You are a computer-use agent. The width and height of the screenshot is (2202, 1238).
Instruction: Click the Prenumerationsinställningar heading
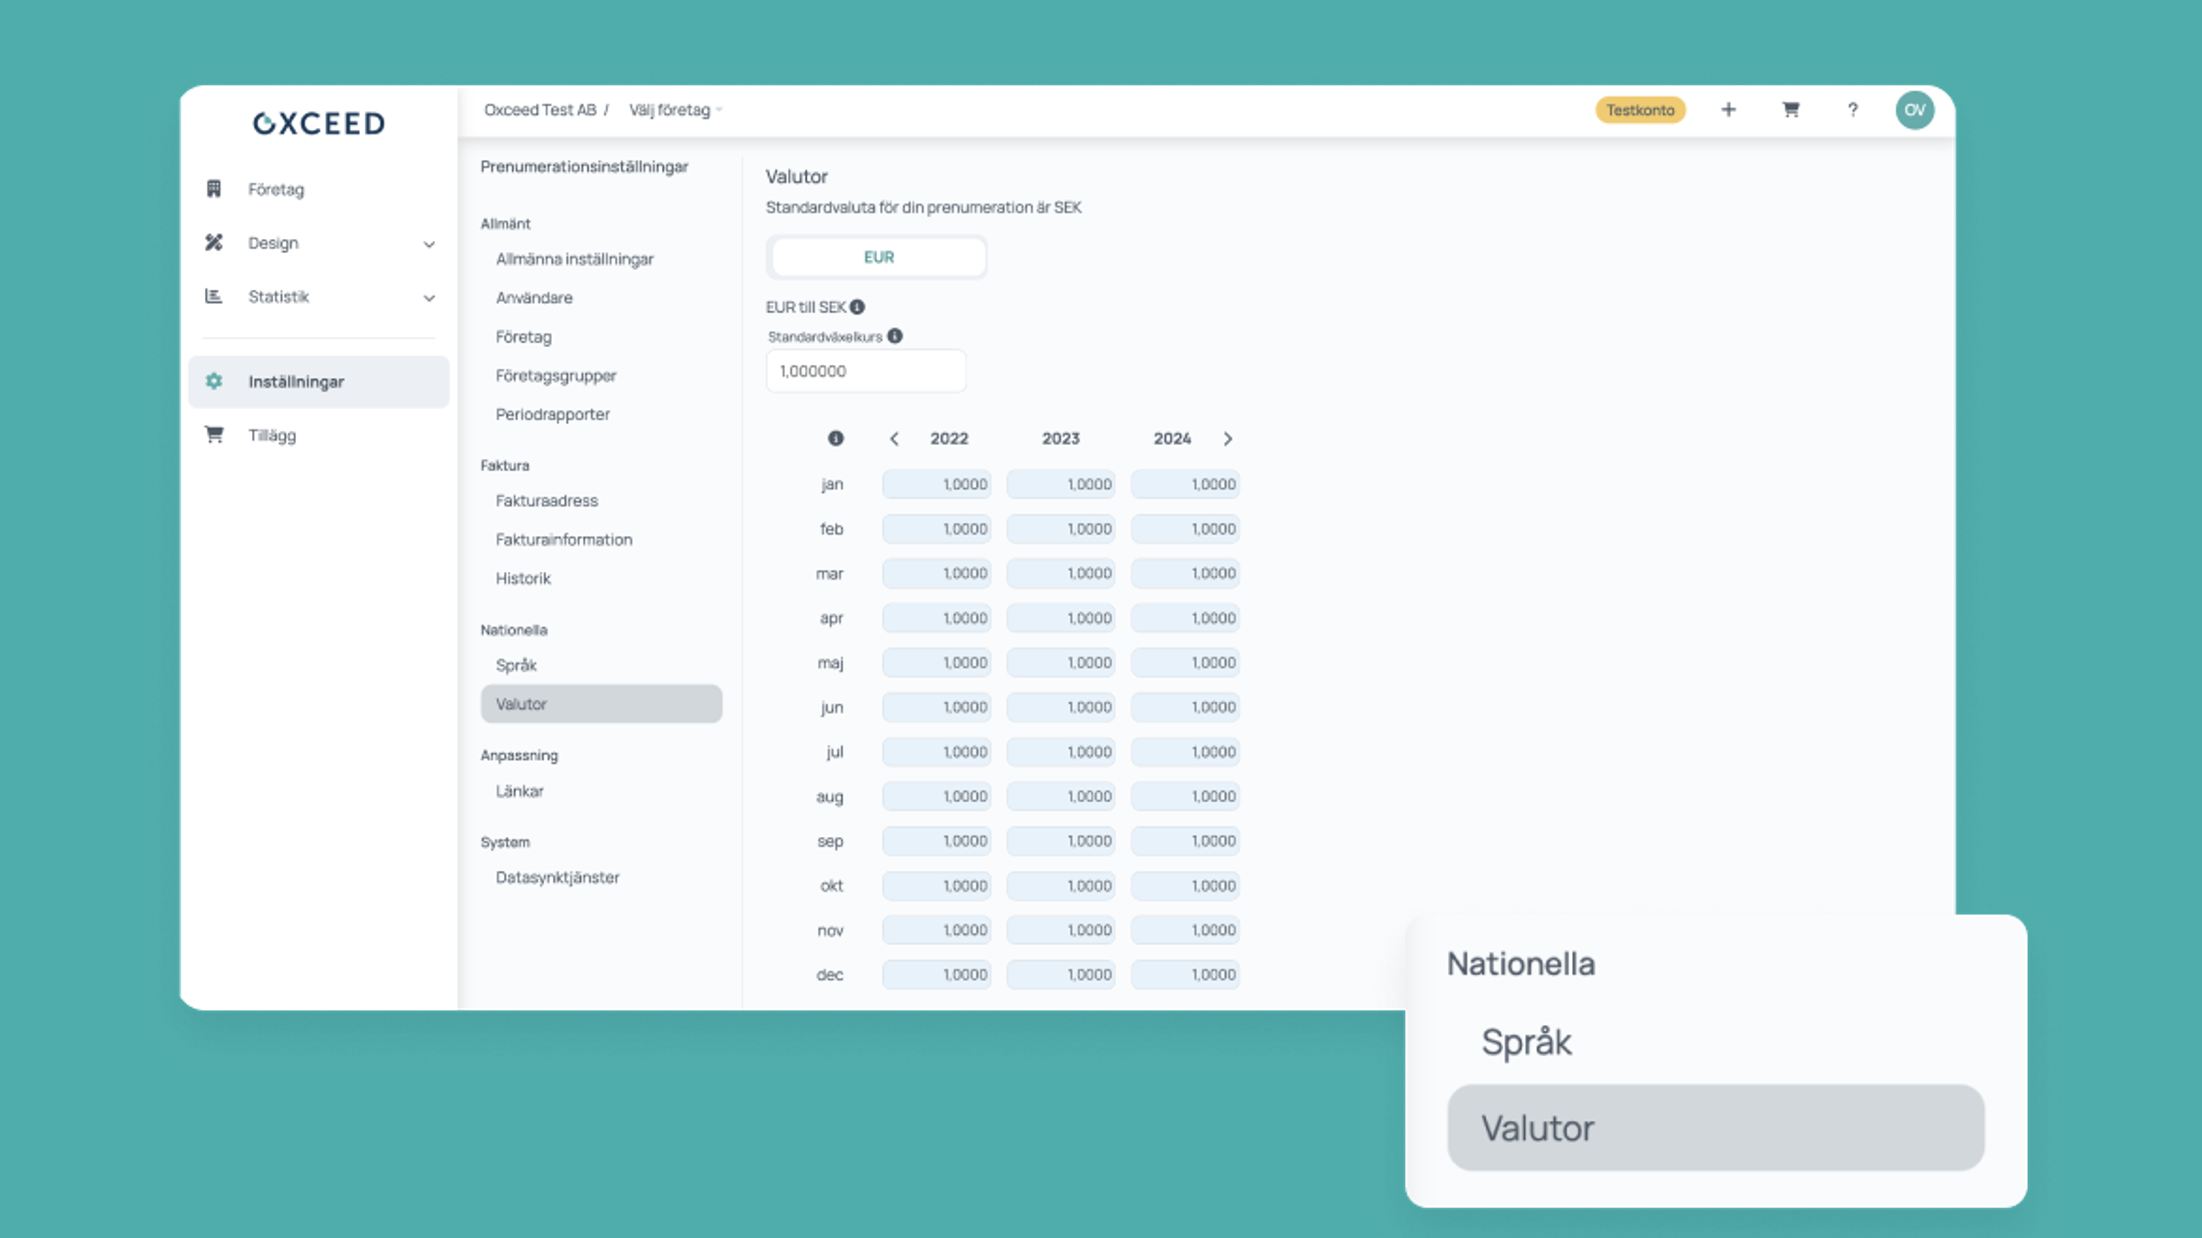click(x=584, y=167)
